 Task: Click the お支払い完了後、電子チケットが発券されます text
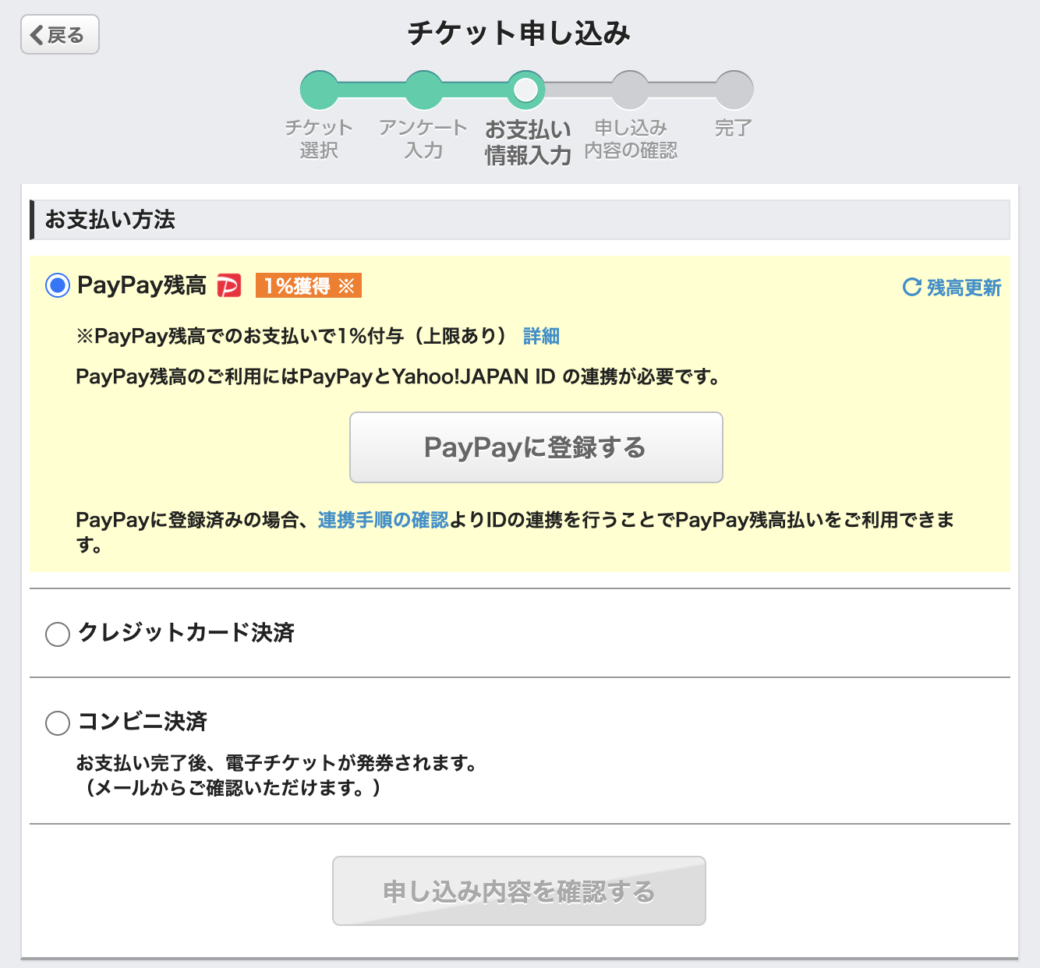point(277,763)
